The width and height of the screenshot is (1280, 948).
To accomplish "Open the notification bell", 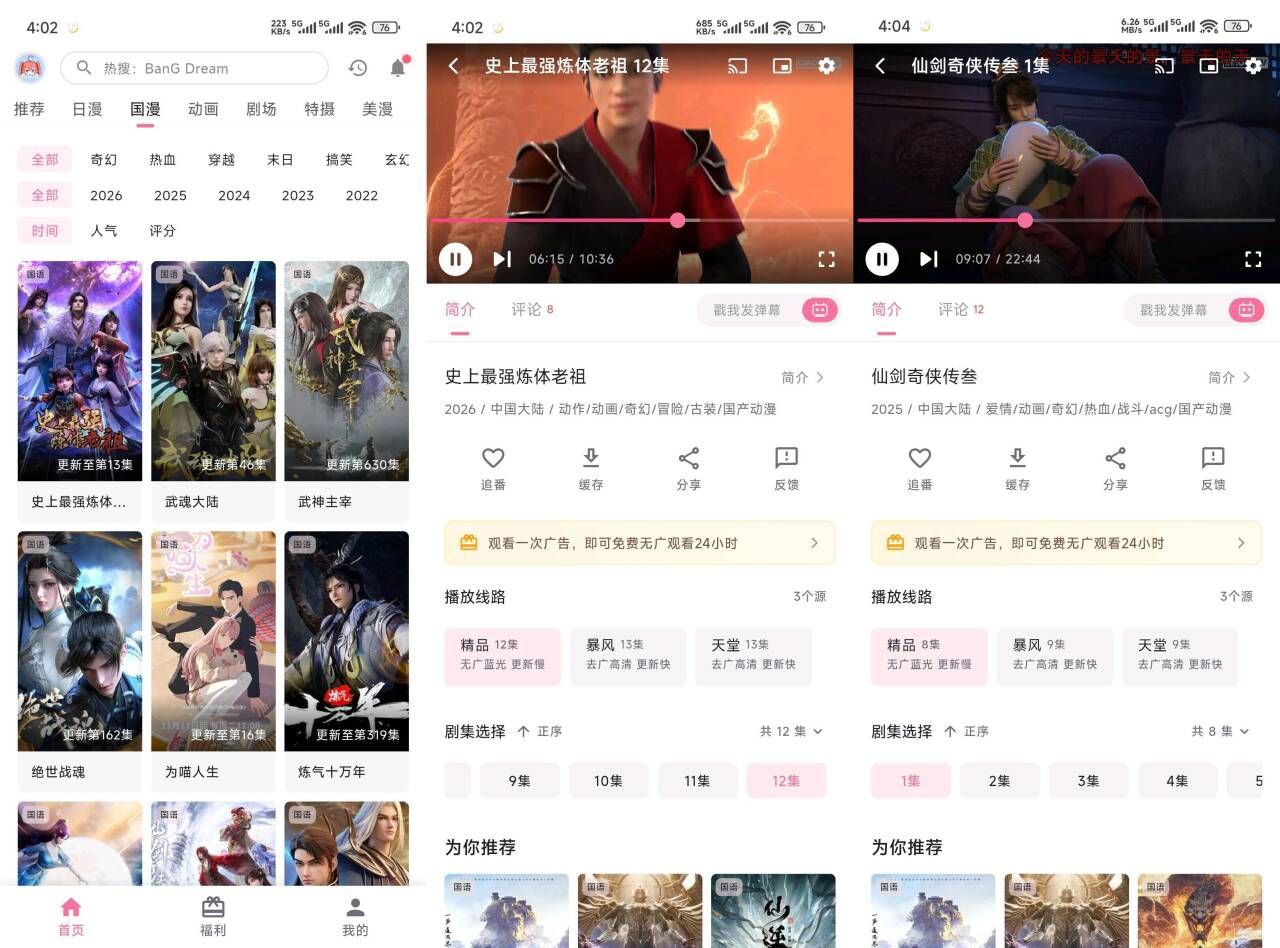I will point(397,67).
